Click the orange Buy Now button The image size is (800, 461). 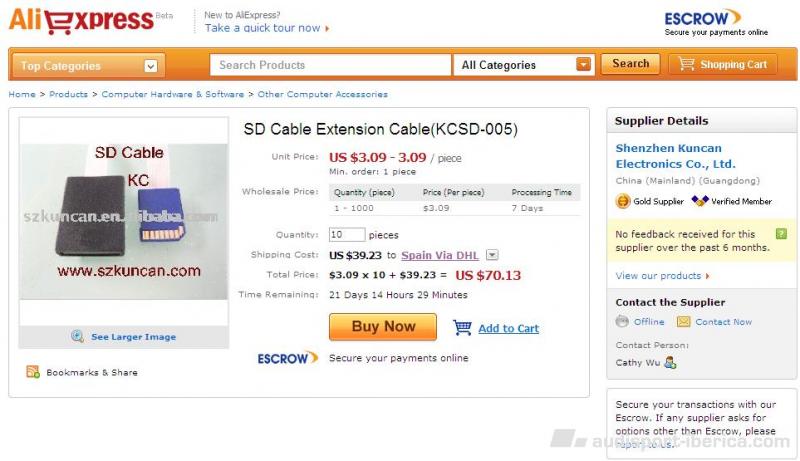[383, 327]
